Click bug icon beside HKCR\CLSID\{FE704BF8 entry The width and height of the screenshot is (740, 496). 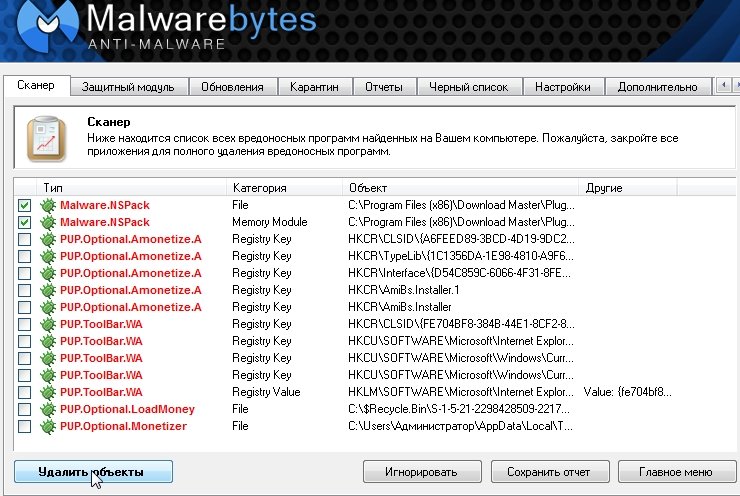coord(48,324)
